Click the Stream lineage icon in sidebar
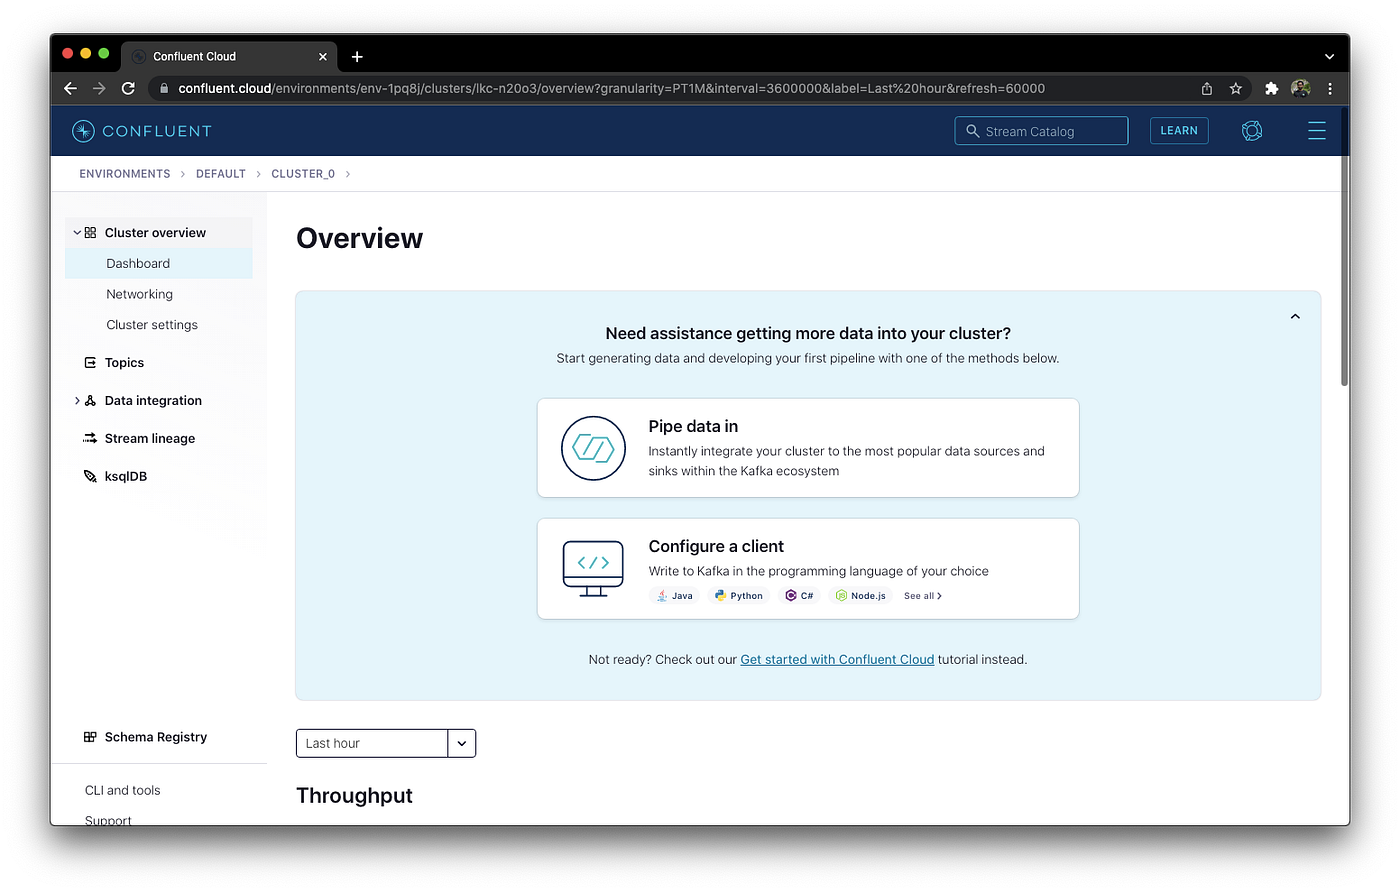 point(90,439)
